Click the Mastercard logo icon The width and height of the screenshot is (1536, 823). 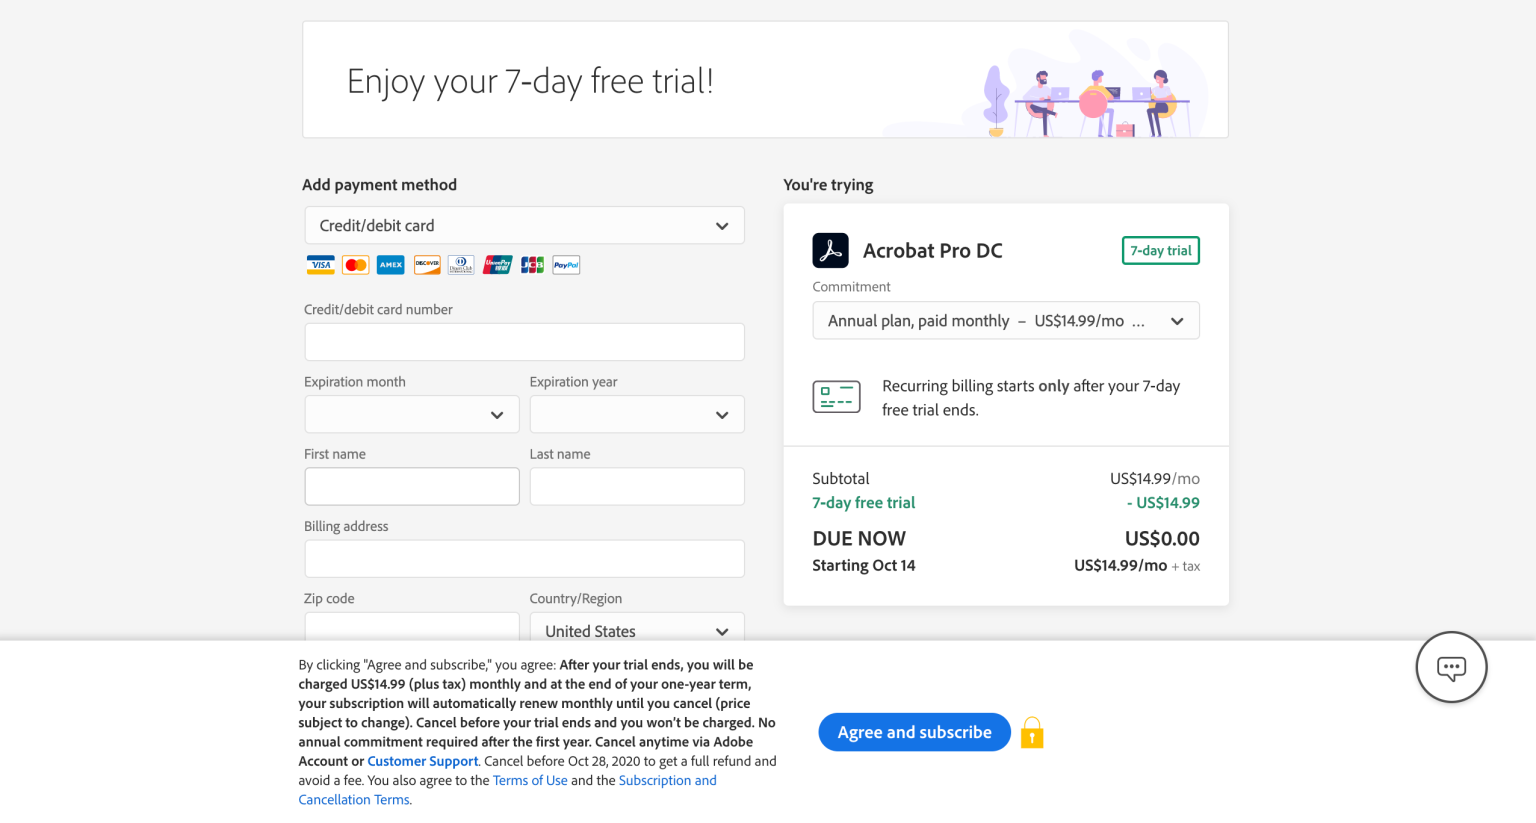(x=355, y=265)
